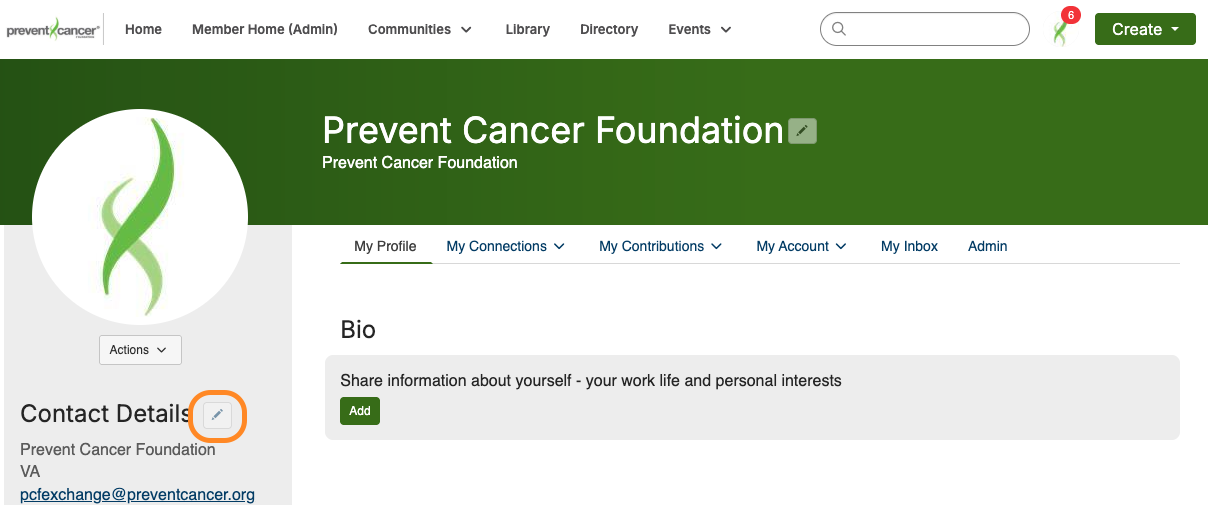1208x505 pixels.
Task: Edit the profile name pencil icon
Action: (x=802, y=131)
